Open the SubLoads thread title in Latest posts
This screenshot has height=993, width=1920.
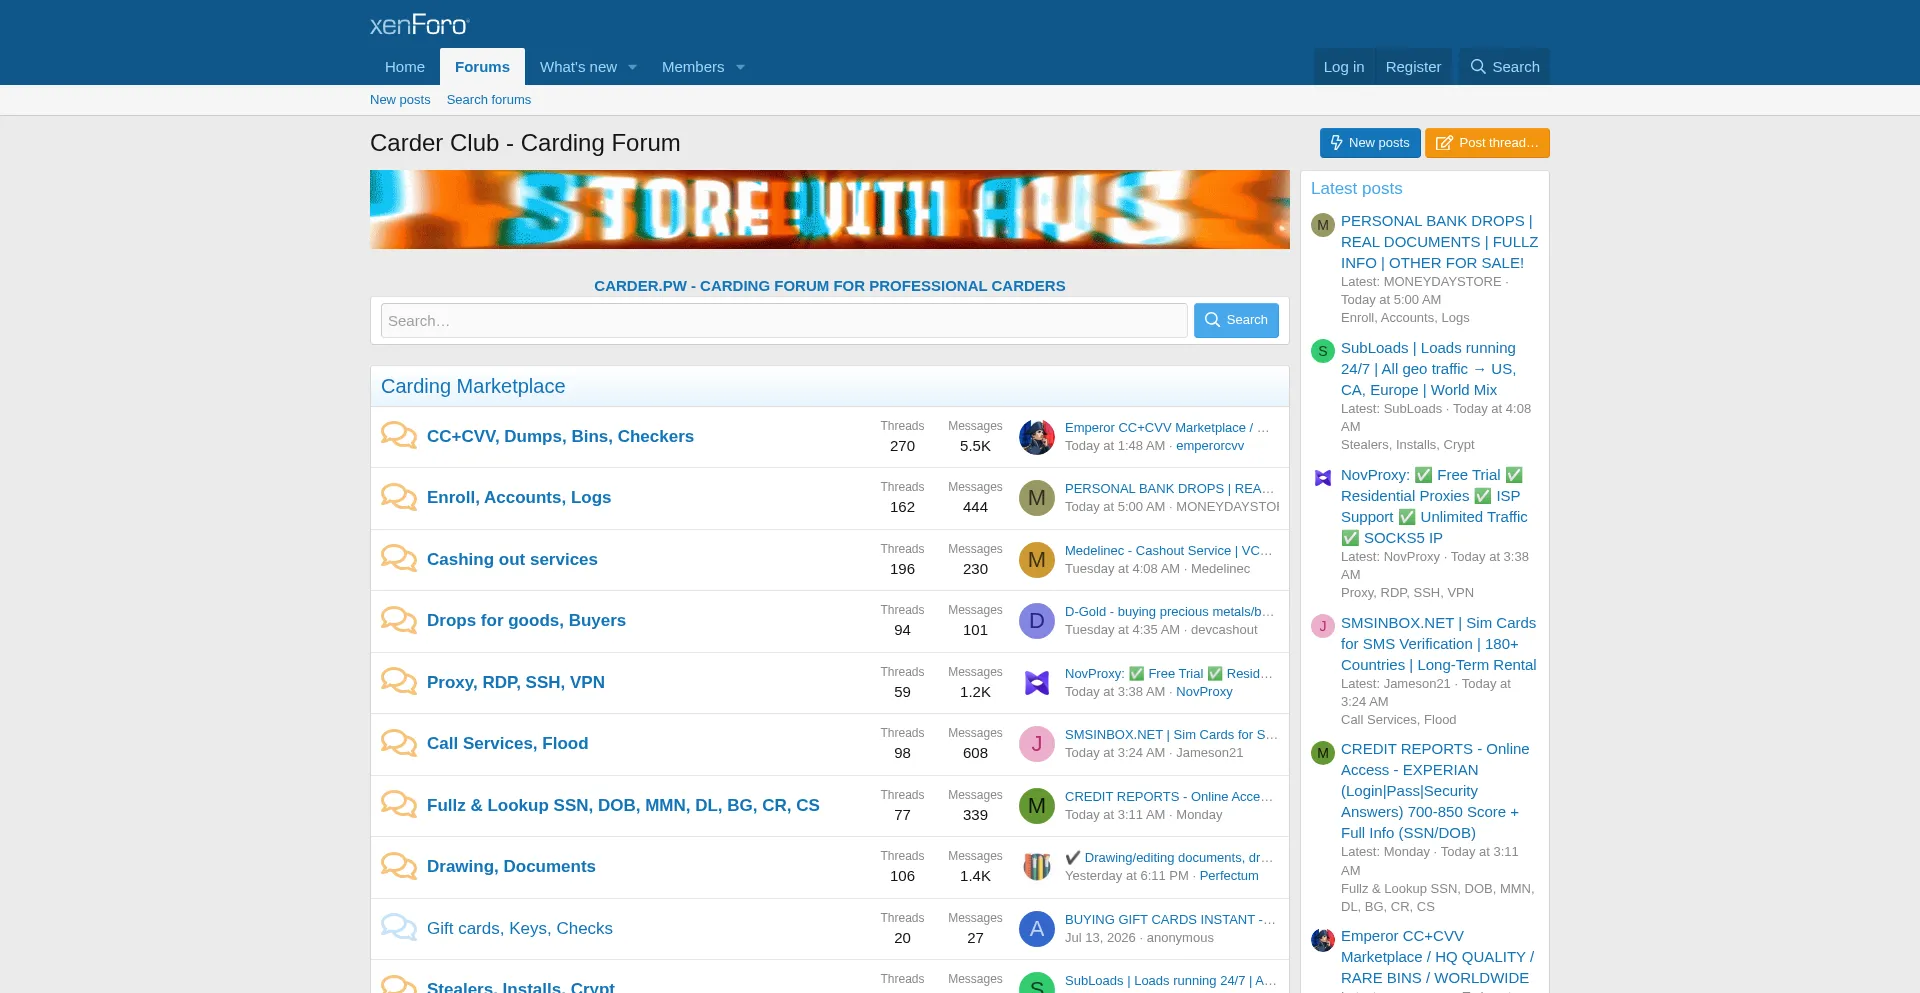(x=1430, y=369)
